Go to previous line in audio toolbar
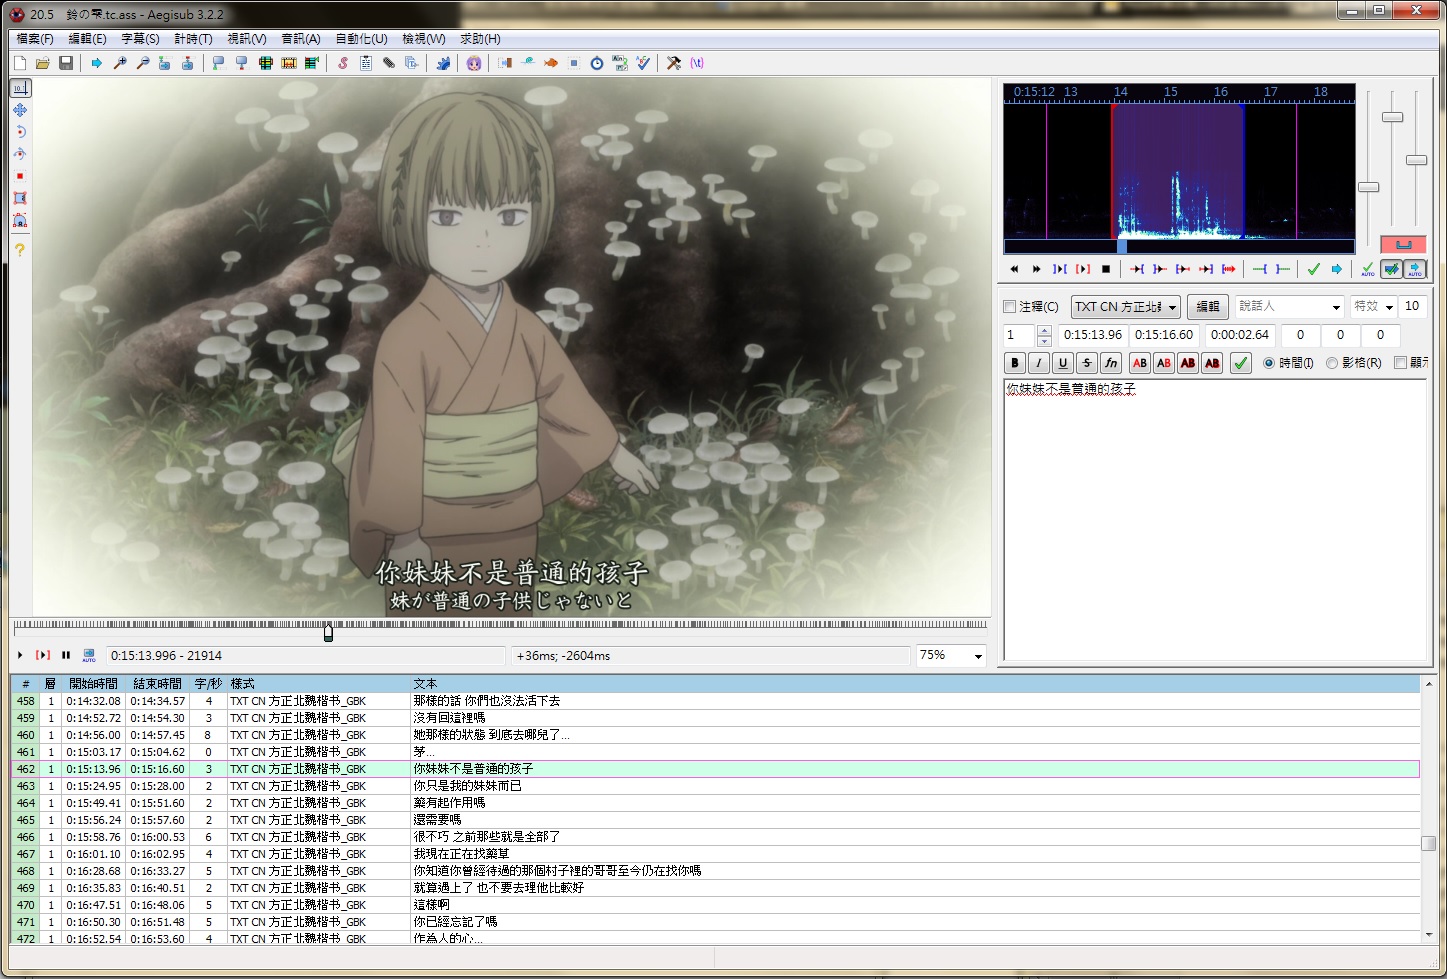This screenshot has height=979, width=1447. [x=1014, y=269]
